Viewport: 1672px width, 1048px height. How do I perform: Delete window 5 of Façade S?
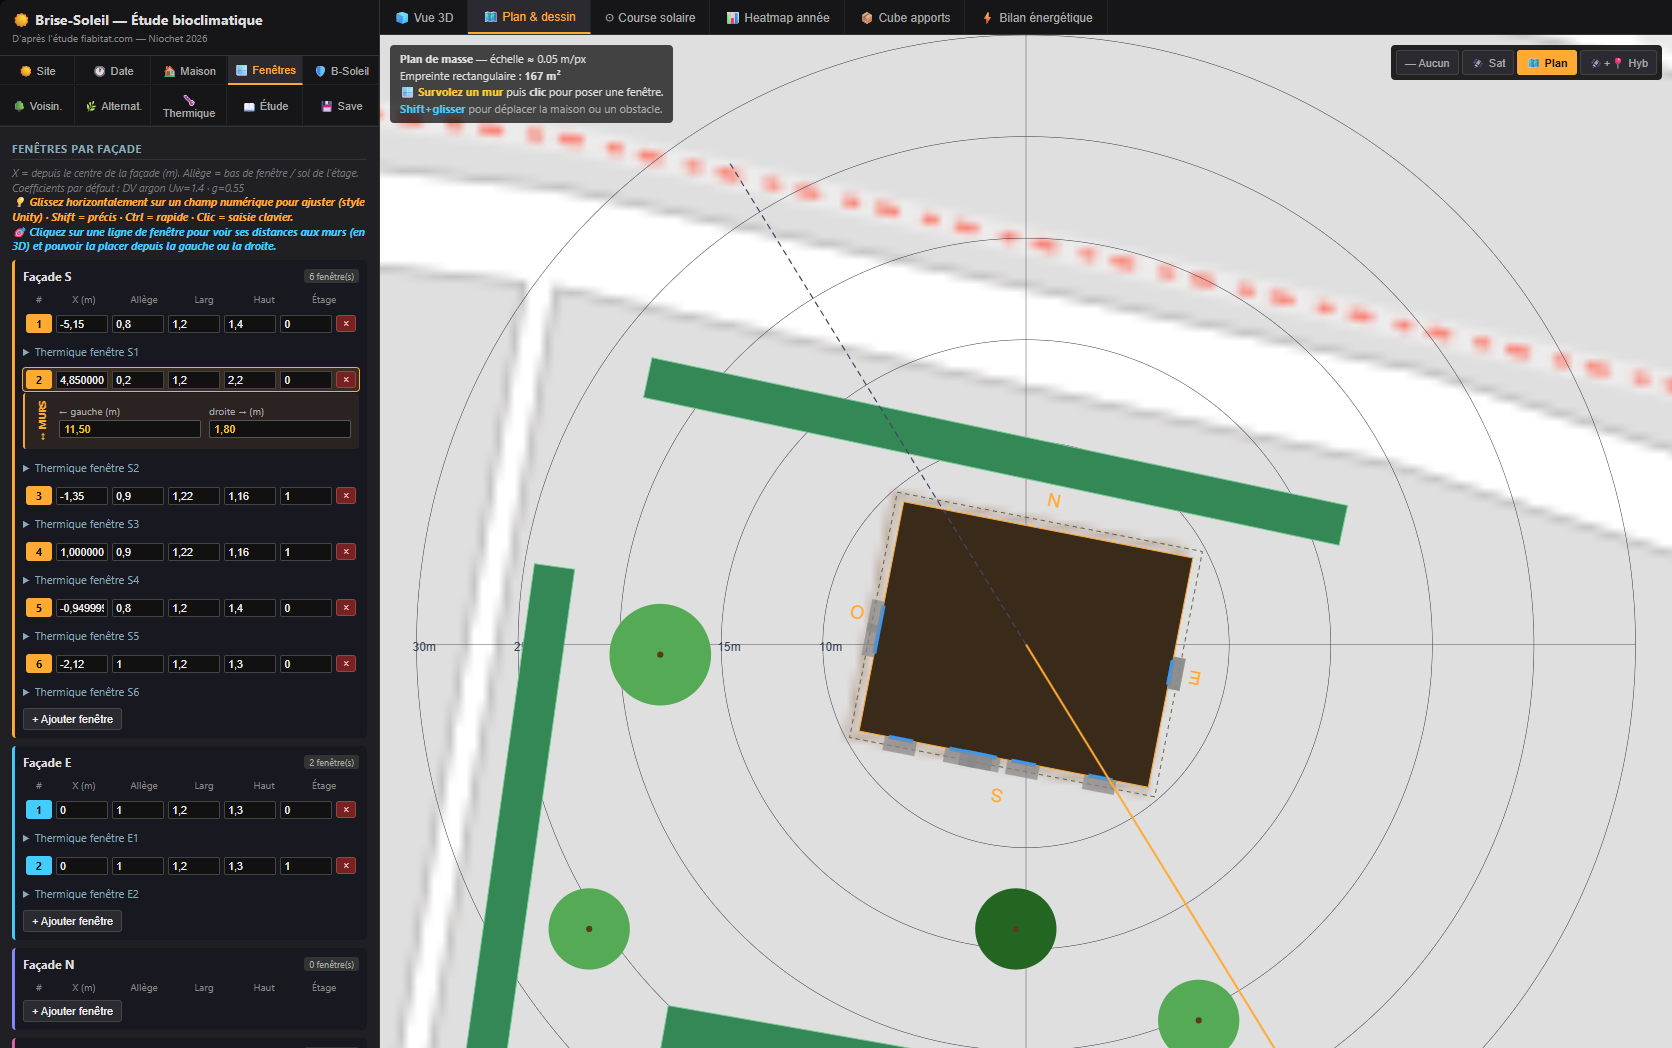pos(346,608)
